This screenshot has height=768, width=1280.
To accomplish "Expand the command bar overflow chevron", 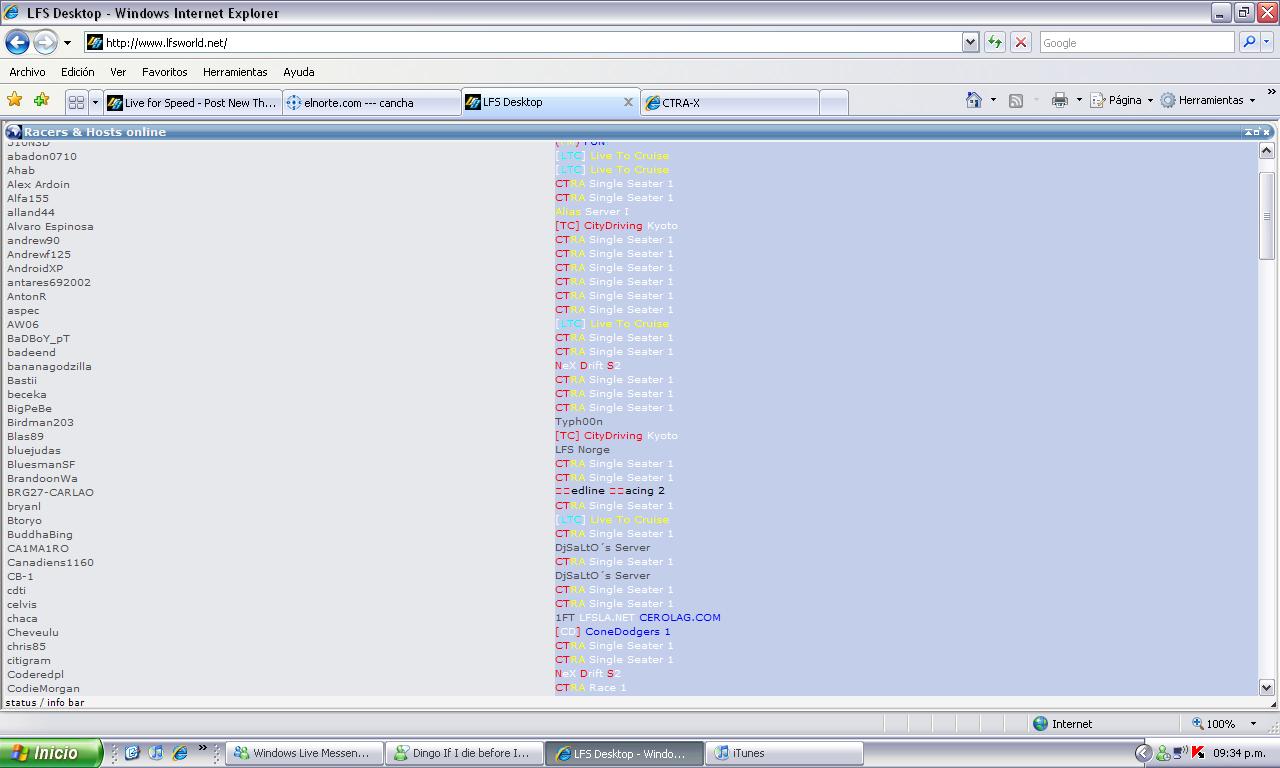I will (1271, 93).
